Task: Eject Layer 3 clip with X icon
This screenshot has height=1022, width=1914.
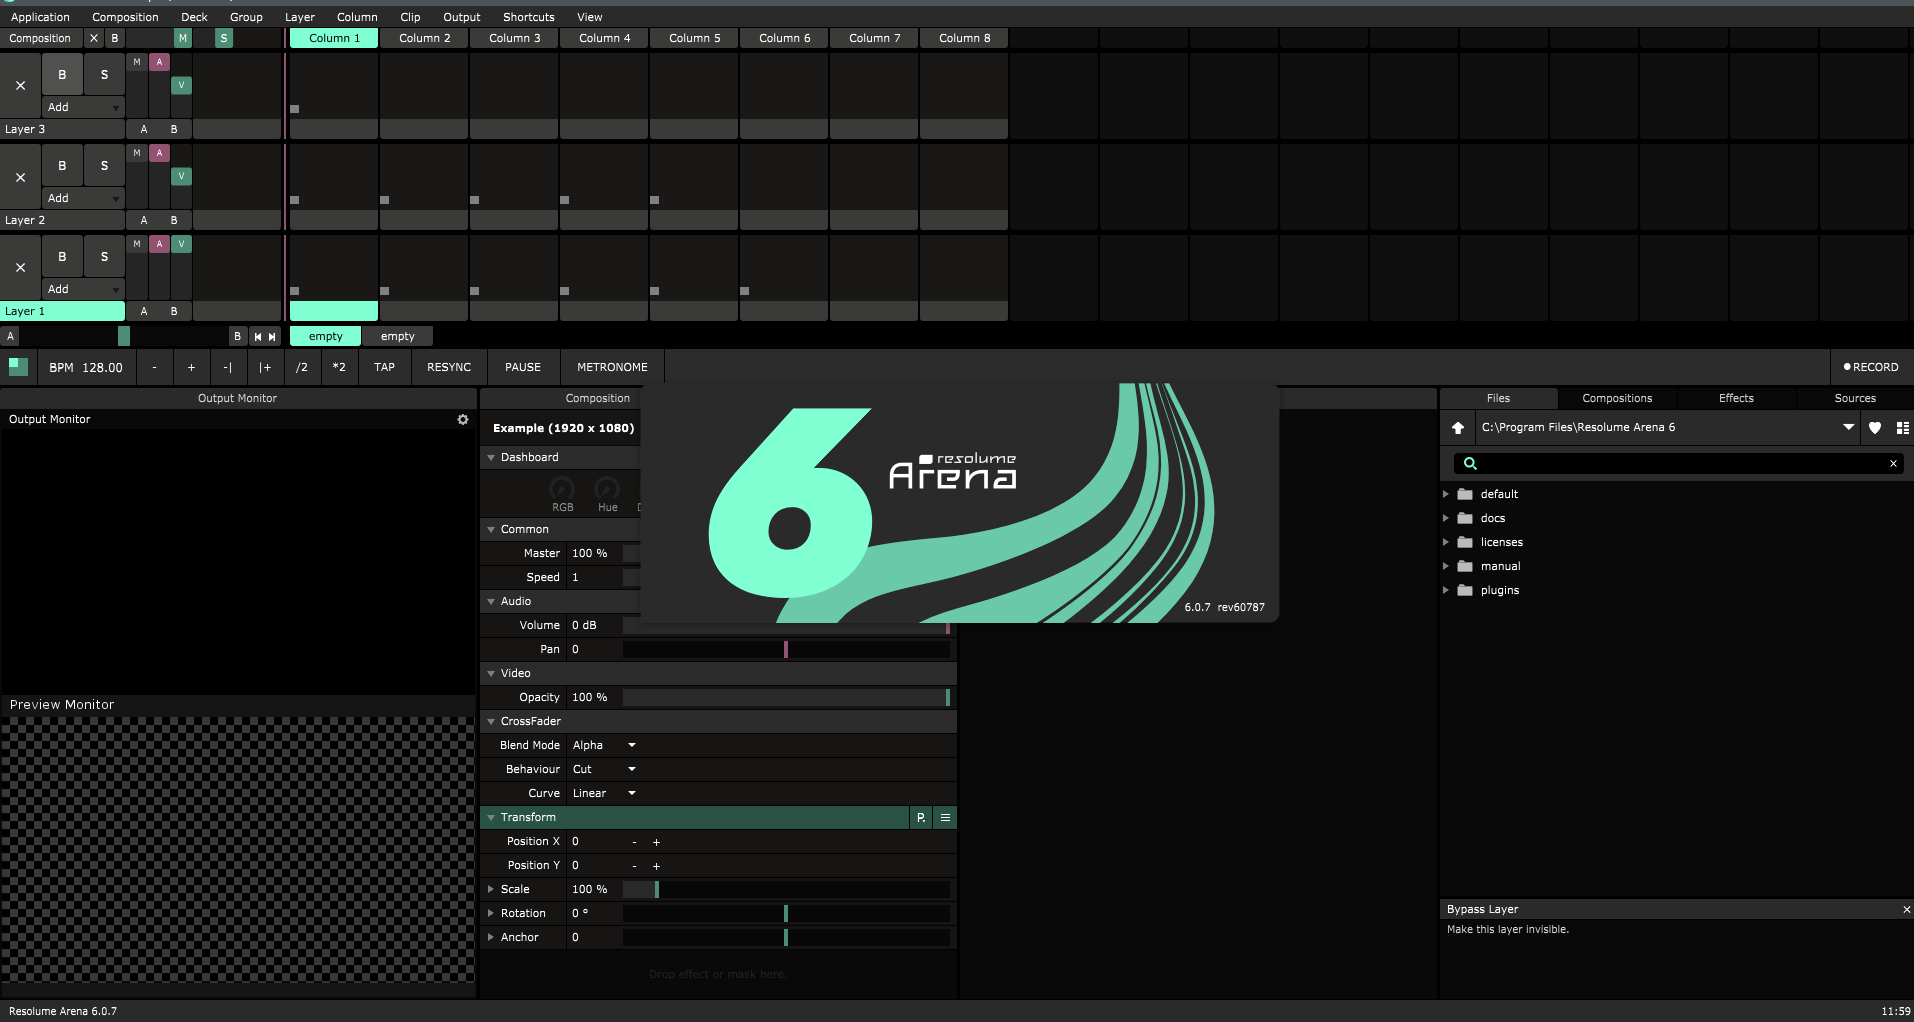Action: [x=20, y=86]
